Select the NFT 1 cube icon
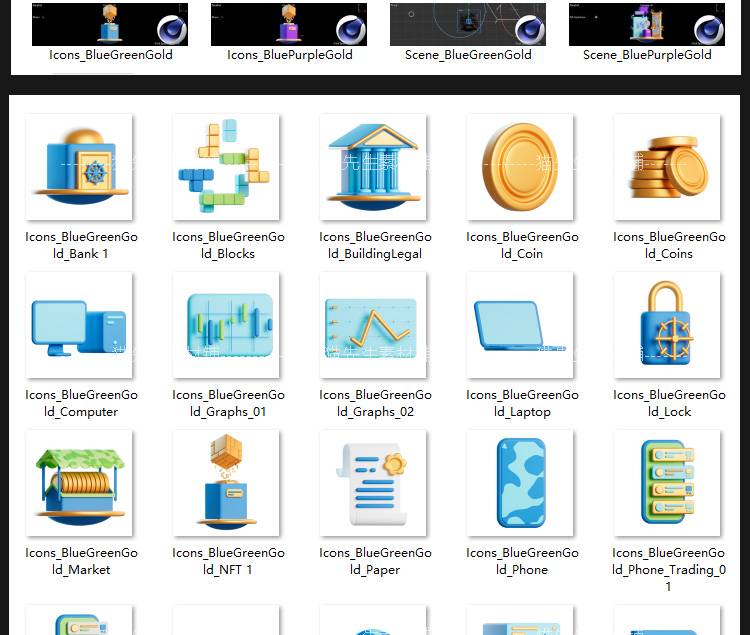750x635 pixels. click(x=226, y=483)
